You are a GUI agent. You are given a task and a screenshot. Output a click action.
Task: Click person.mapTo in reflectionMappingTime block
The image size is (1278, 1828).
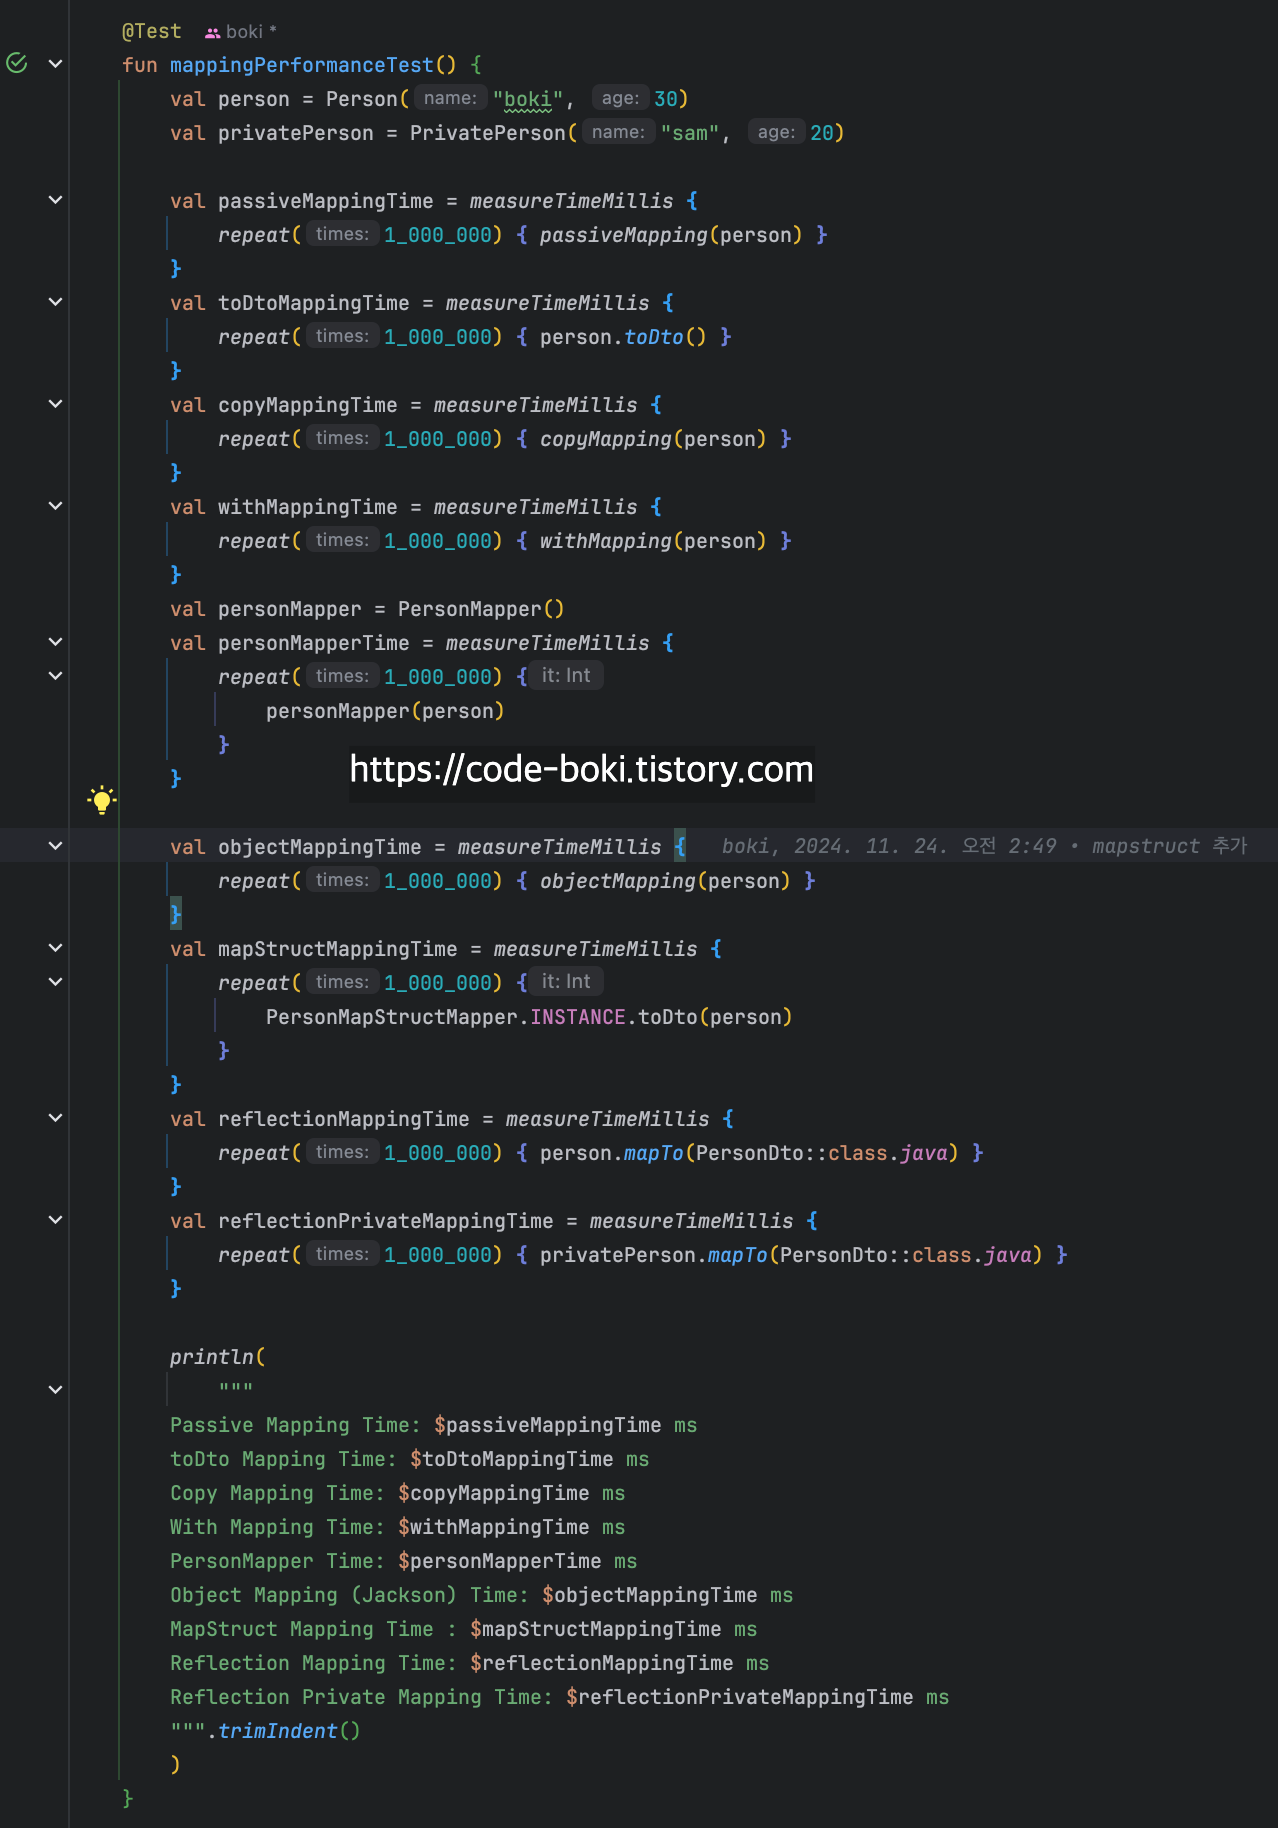(x=612, y=1153)
